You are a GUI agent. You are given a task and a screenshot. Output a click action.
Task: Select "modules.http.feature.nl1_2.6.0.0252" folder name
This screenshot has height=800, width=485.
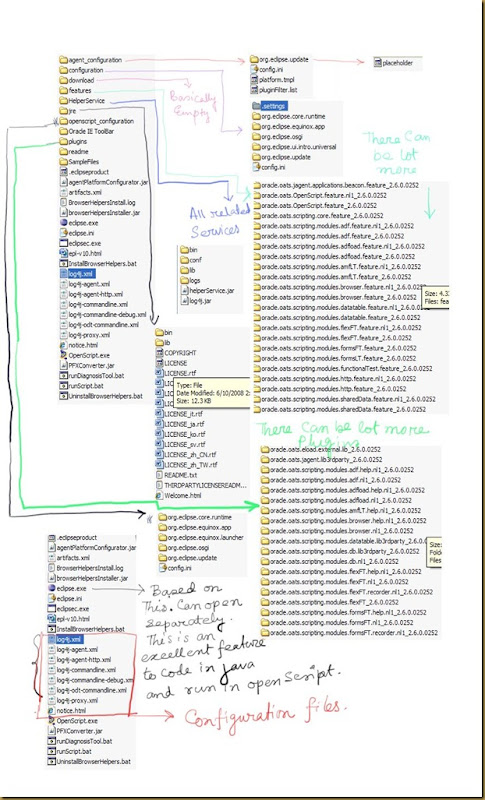(x=339, y=379)
